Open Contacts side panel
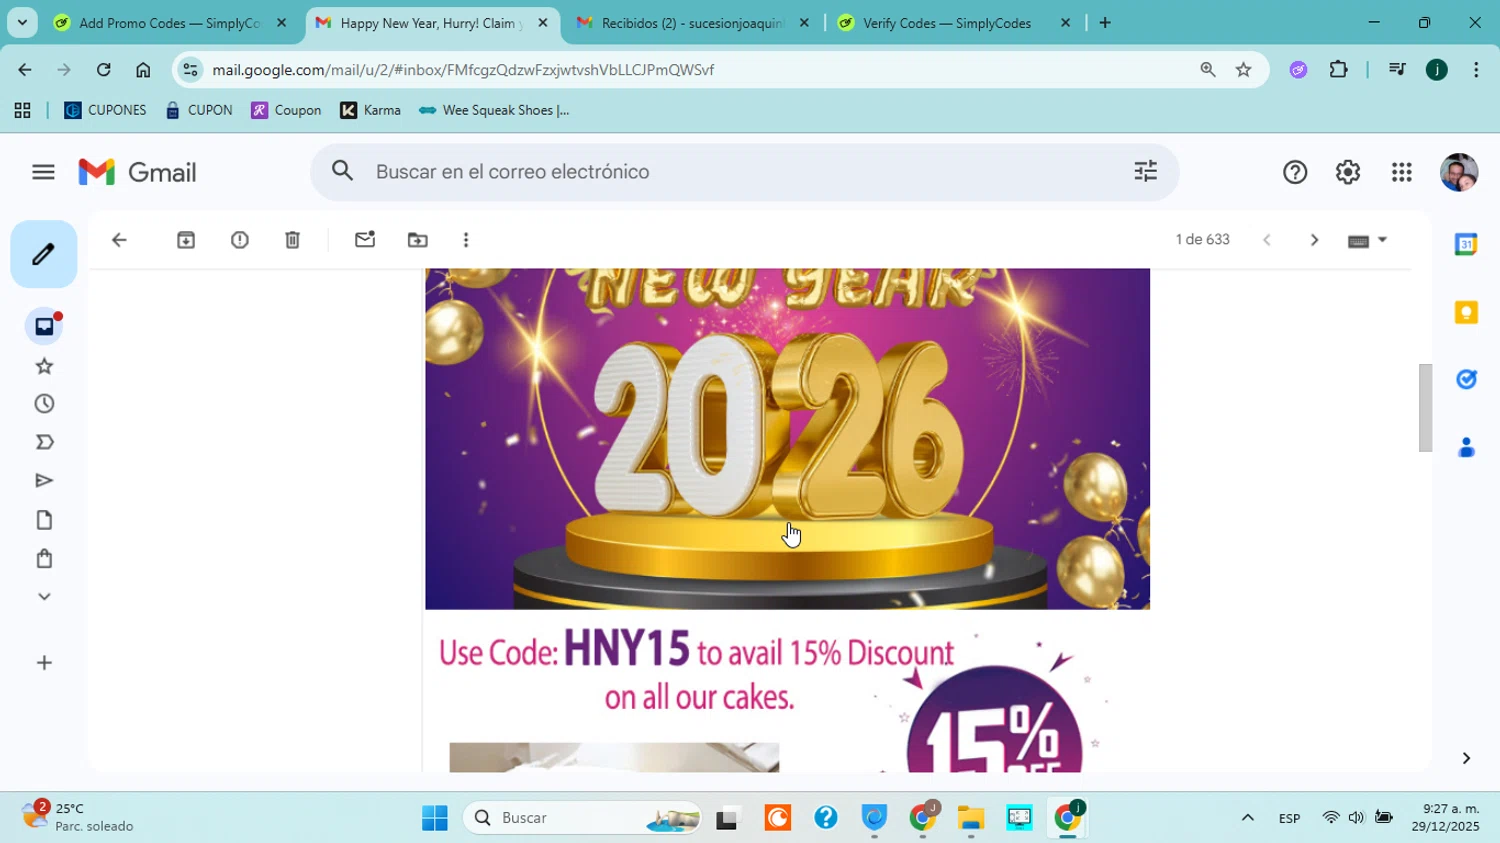 (1466, 447)
